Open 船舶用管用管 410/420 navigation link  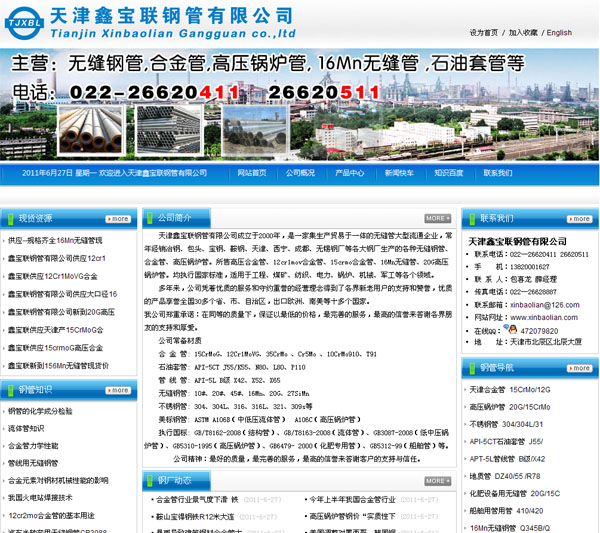click(507, 511)
